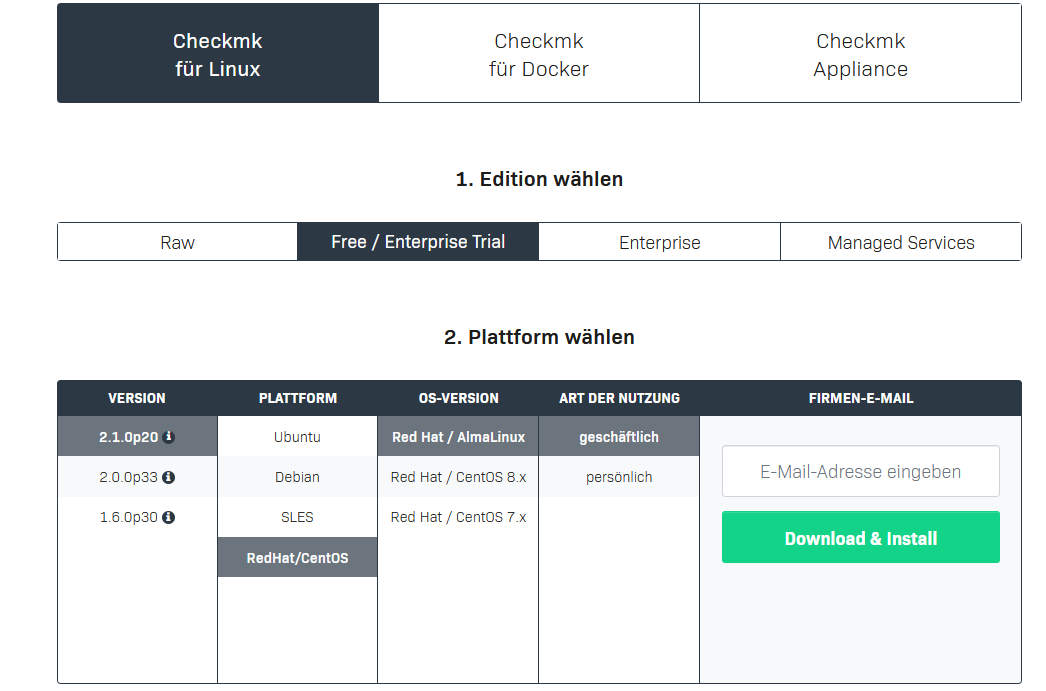1046x691 pixels.
Task: Select Free / Enterprise Trial edition
Action: click(418, 242)
